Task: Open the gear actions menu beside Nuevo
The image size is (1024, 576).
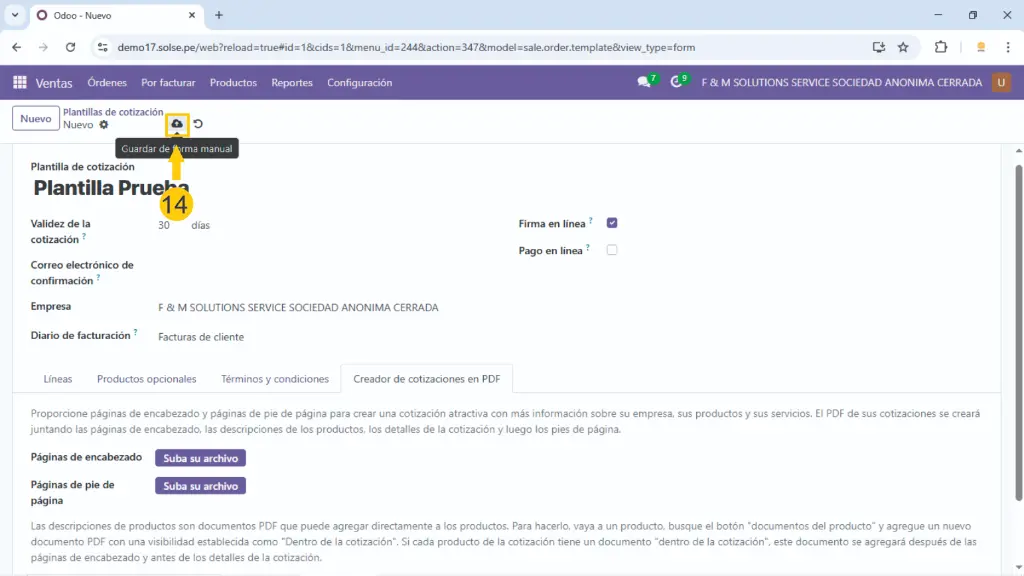Action: (x=104, y=125)
